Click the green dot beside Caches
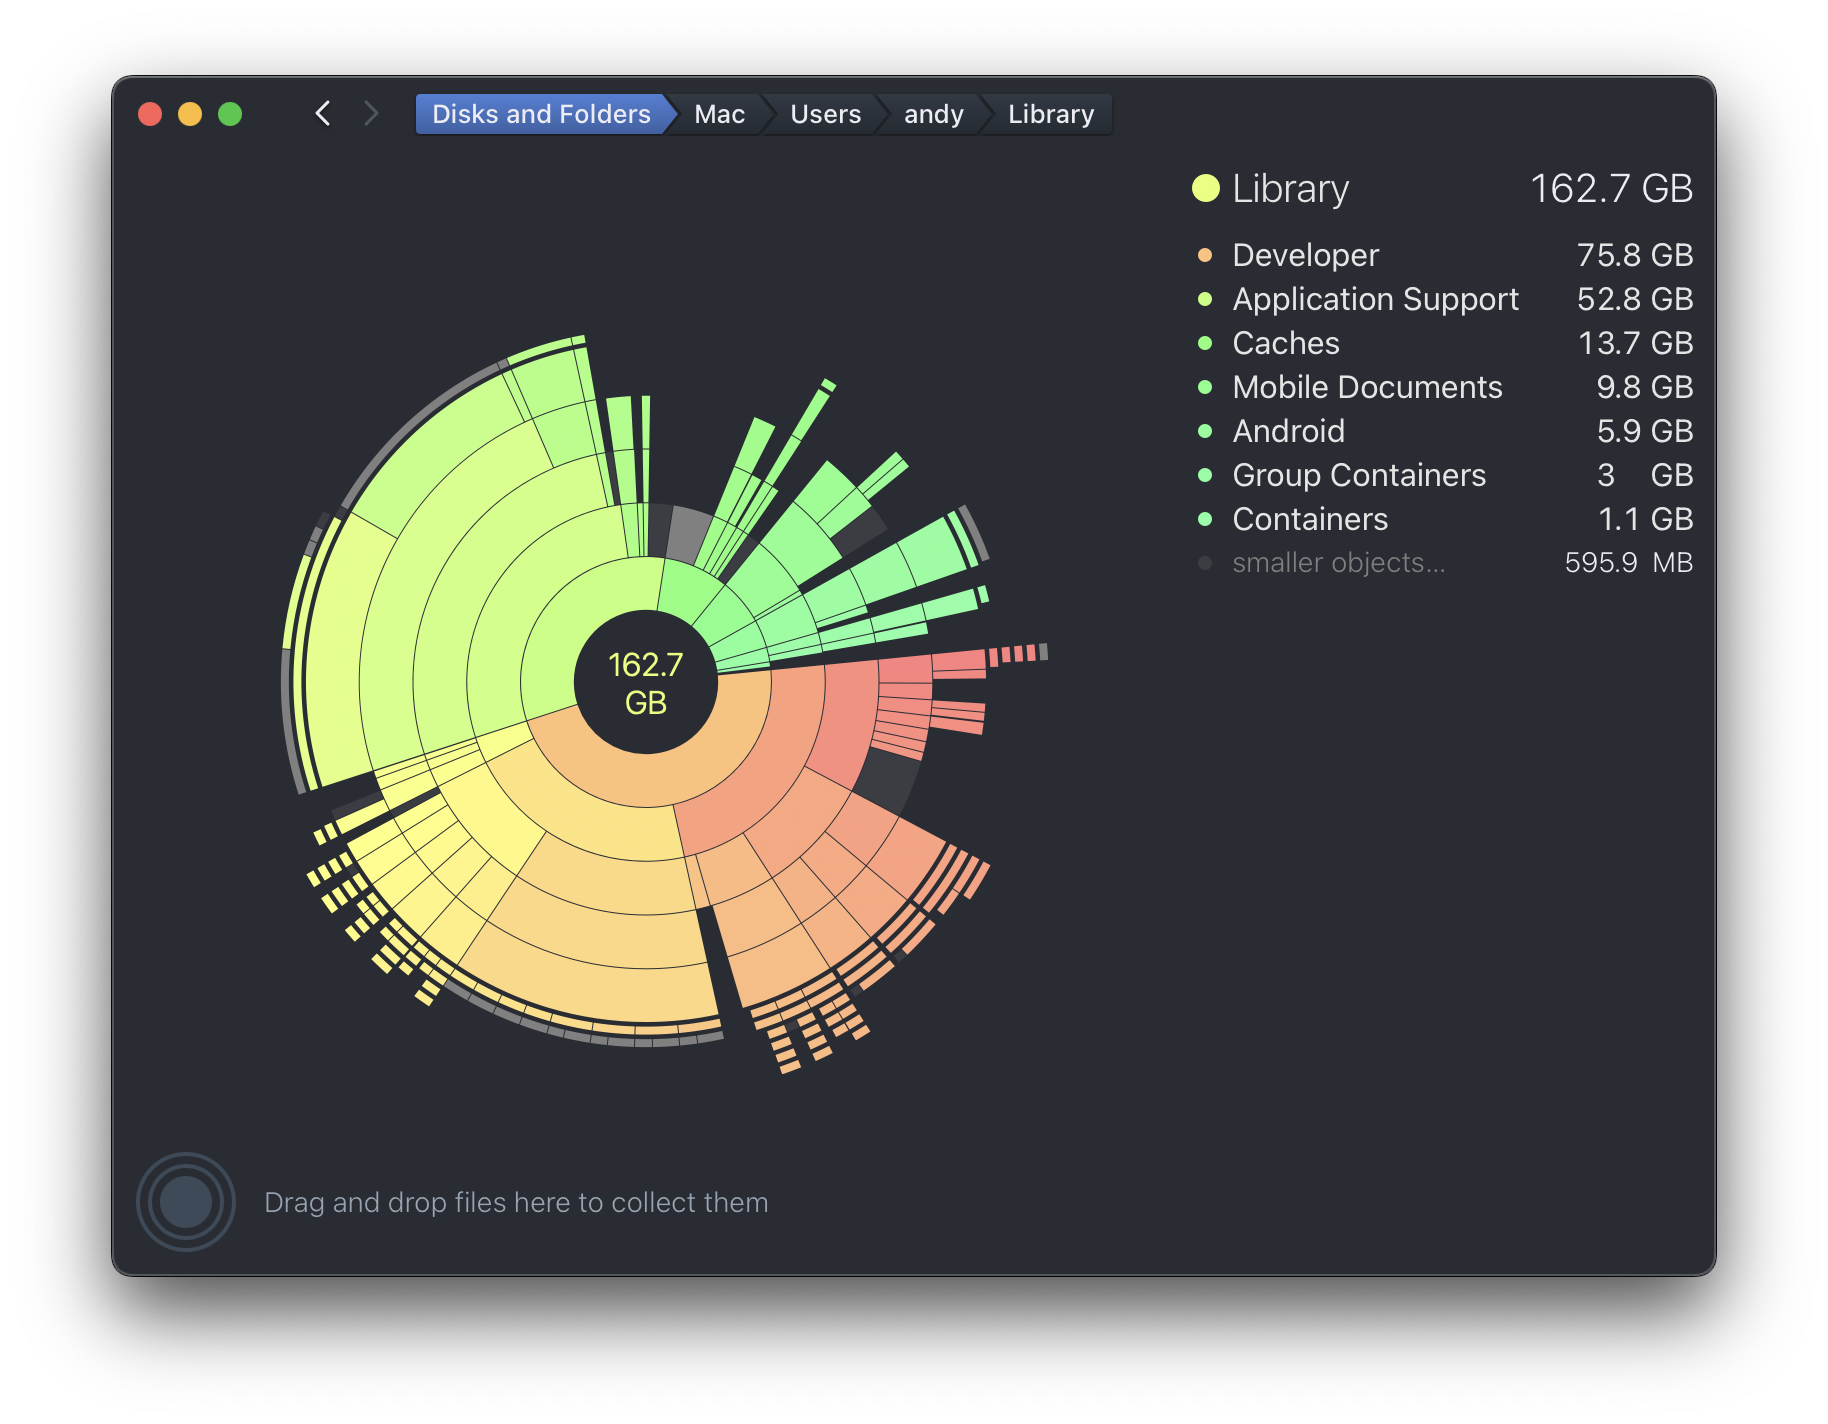1828x1424 pixels. click(1205, 343)
